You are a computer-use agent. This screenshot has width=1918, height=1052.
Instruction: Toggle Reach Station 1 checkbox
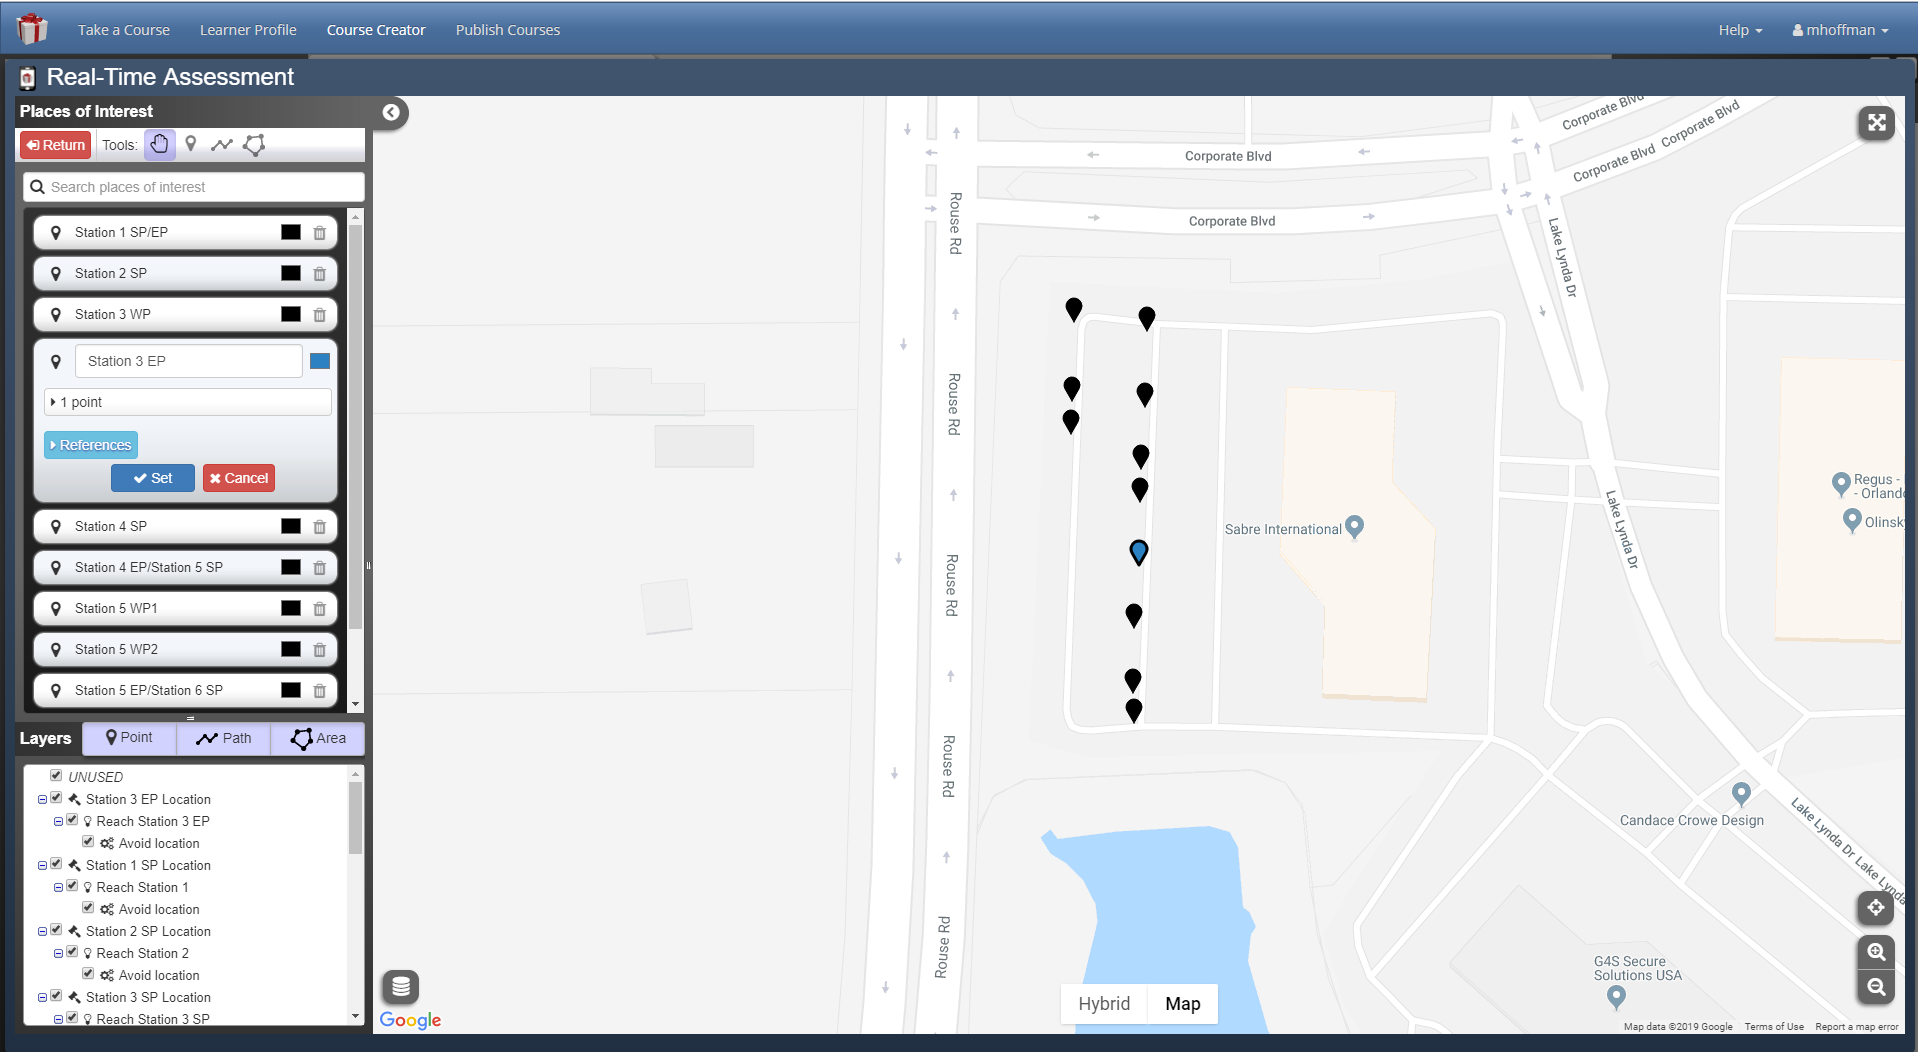tap(72, 886)
